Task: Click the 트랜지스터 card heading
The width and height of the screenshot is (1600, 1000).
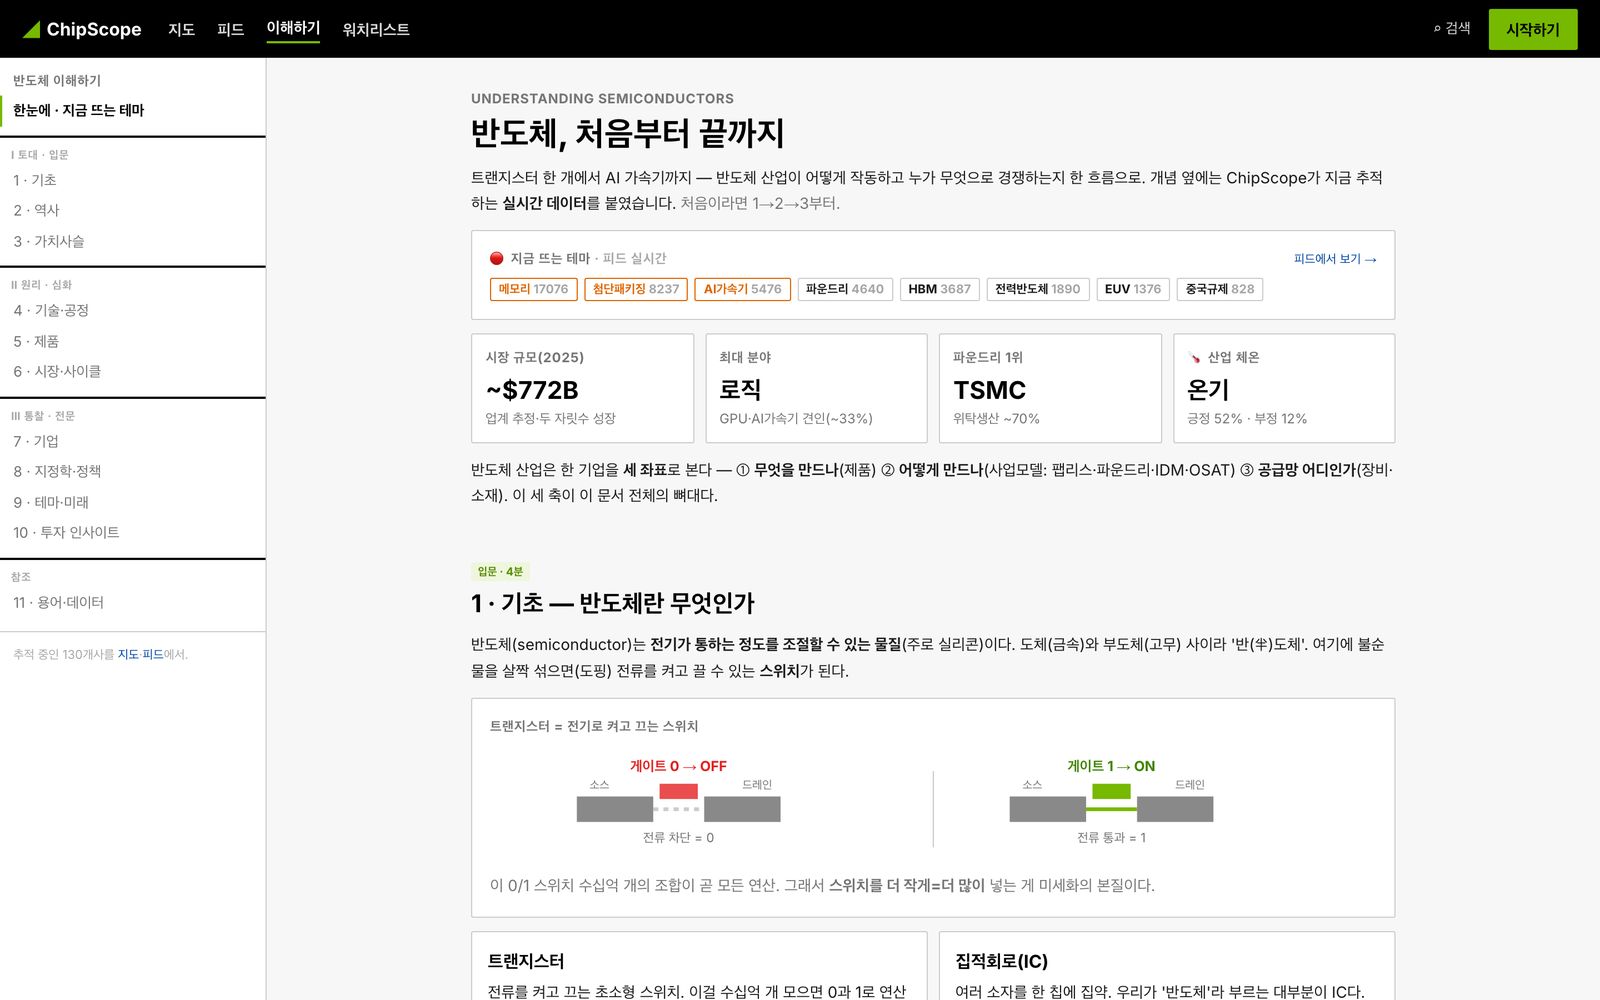Action: tap(526, 961)
